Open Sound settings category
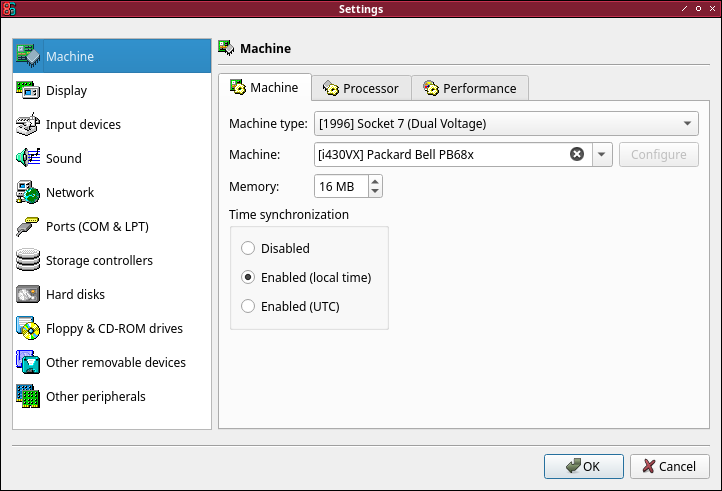The height and width of the screenshot is (491, 722). coord(112,158)
